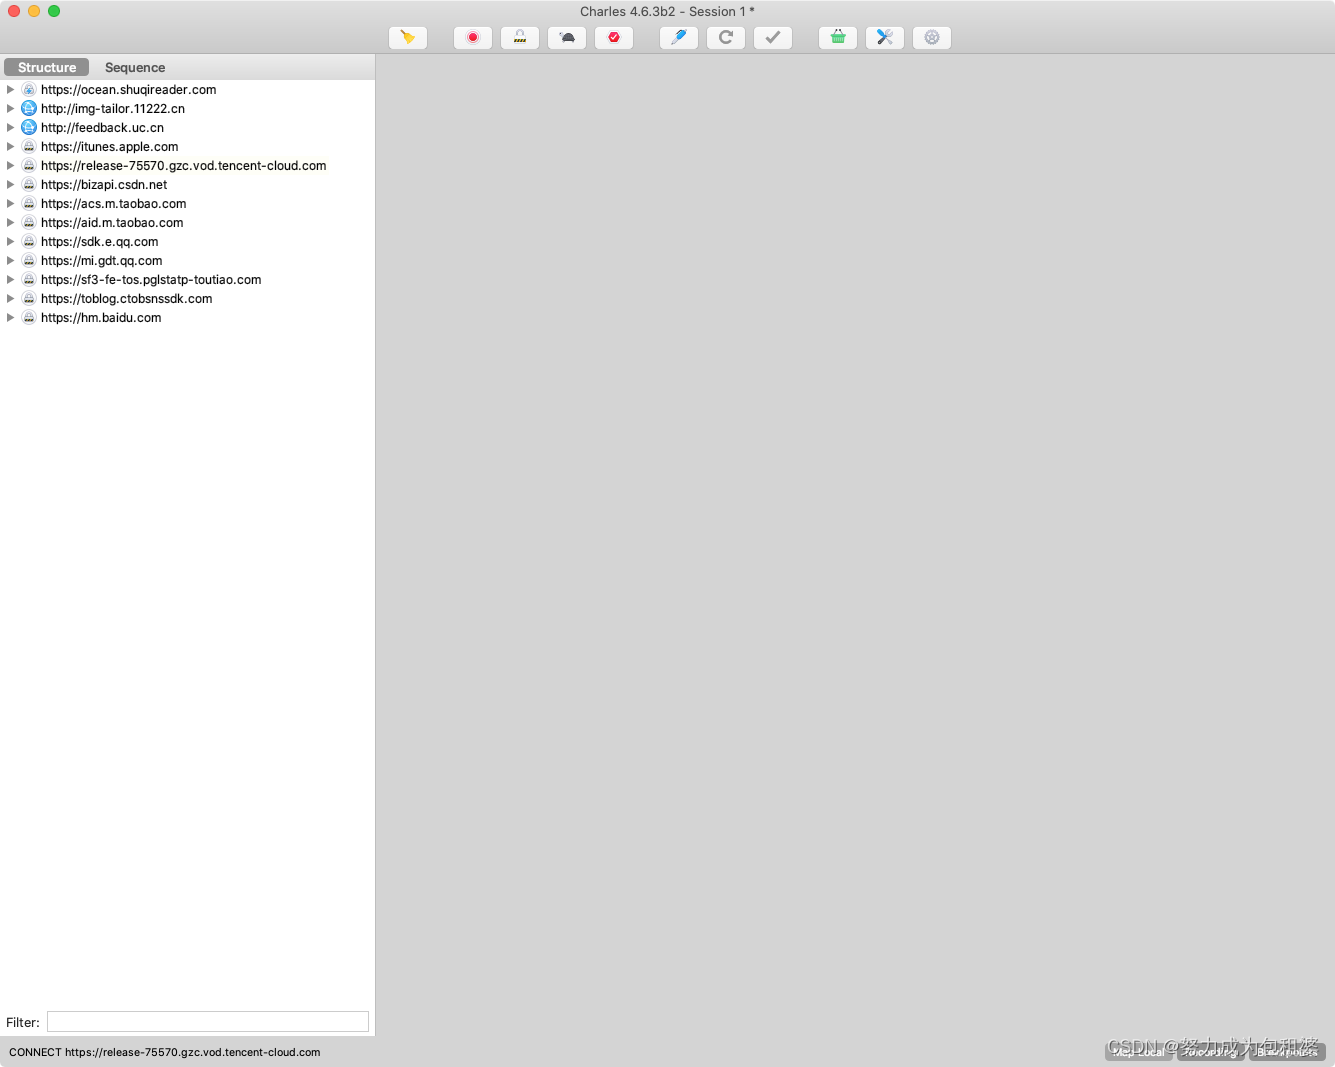Click the Breakpoints status button
1335x1067 pixels.
tap(1287, 1051)
